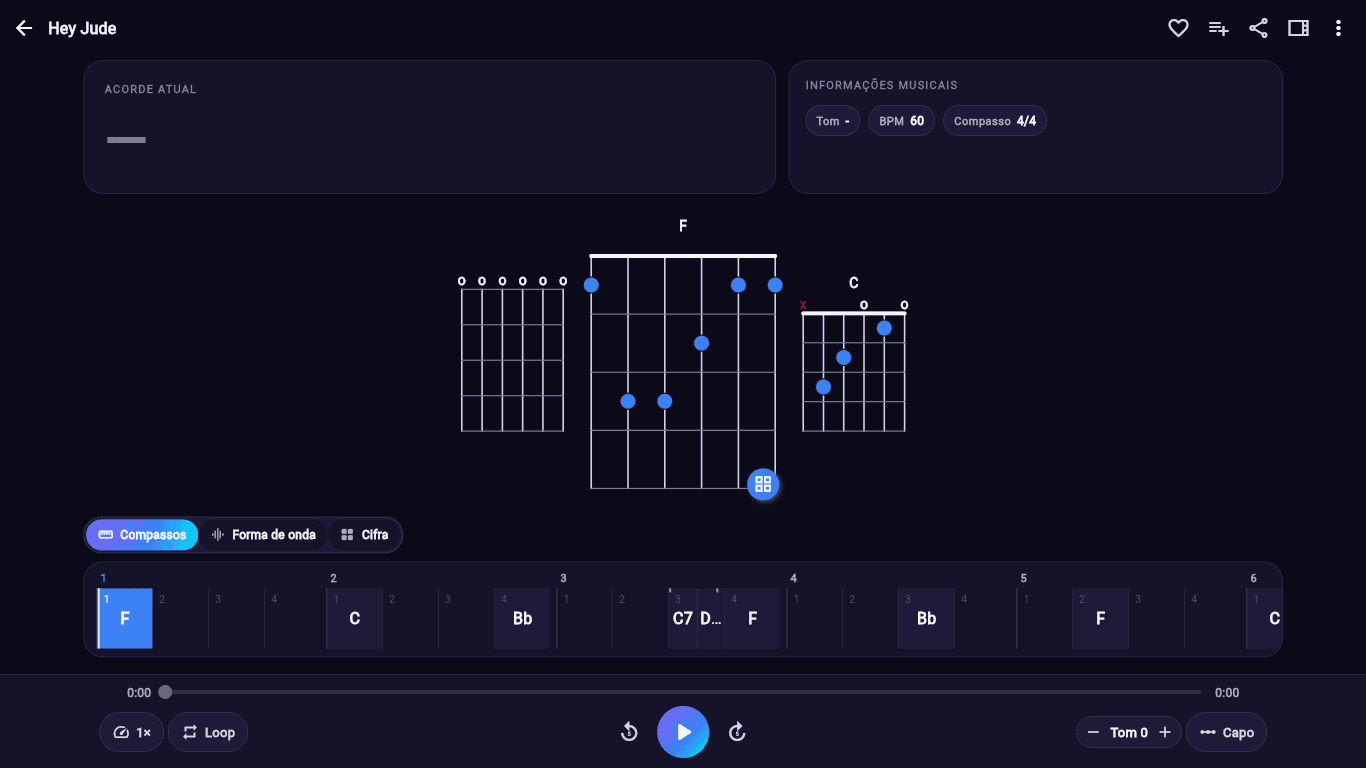Click the waveform icon in Forma de onda

point(218,535)
